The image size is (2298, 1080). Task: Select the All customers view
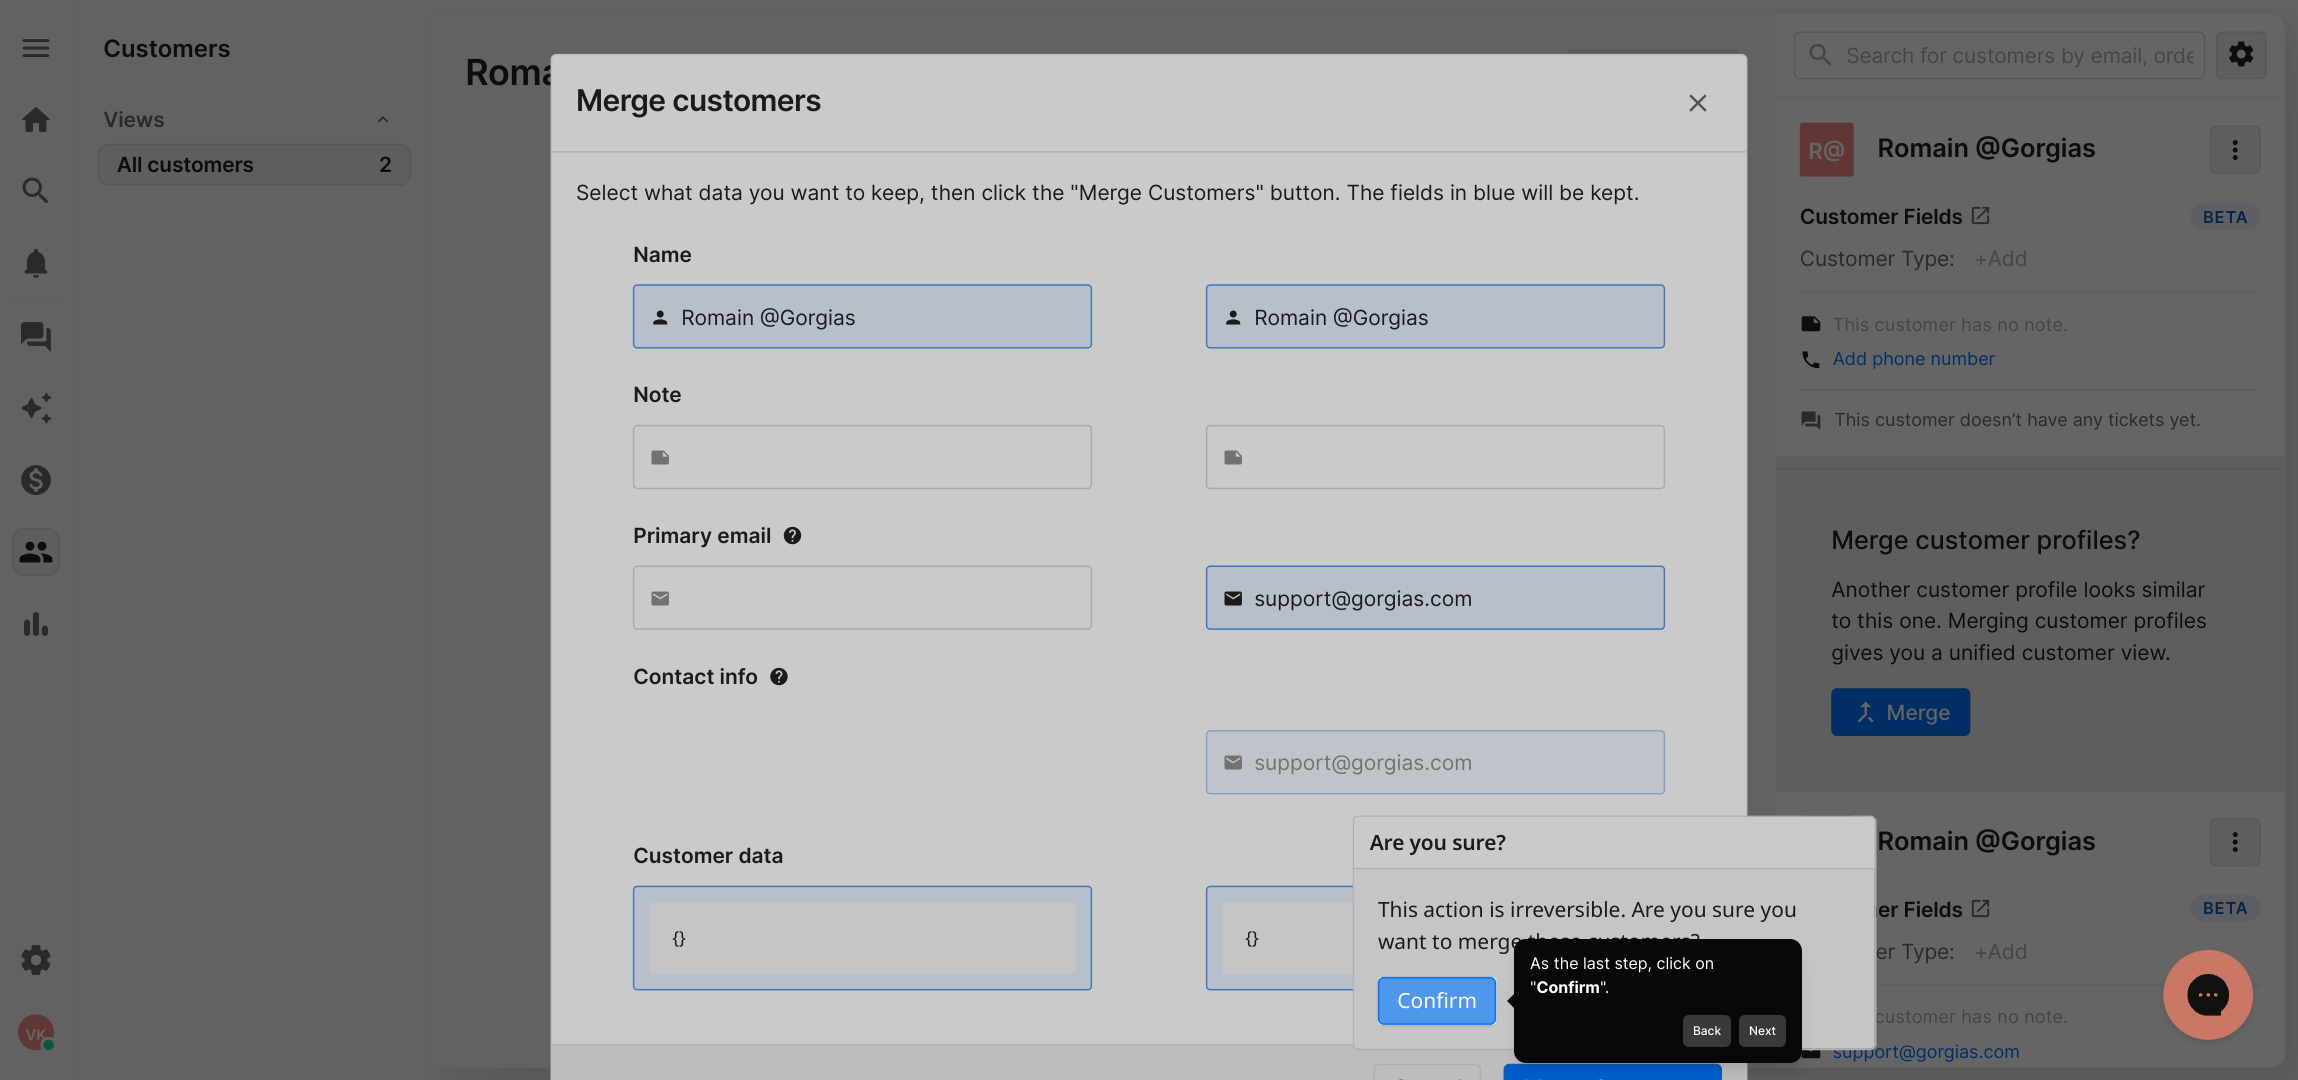click(254, 164)
